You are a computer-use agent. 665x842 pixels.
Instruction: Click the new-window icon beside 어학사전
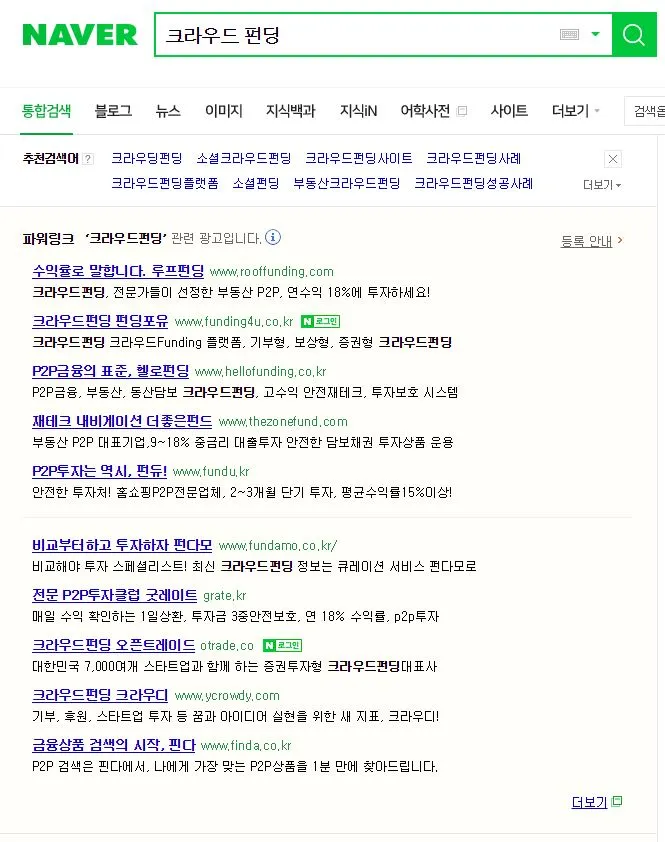point(461,111)
